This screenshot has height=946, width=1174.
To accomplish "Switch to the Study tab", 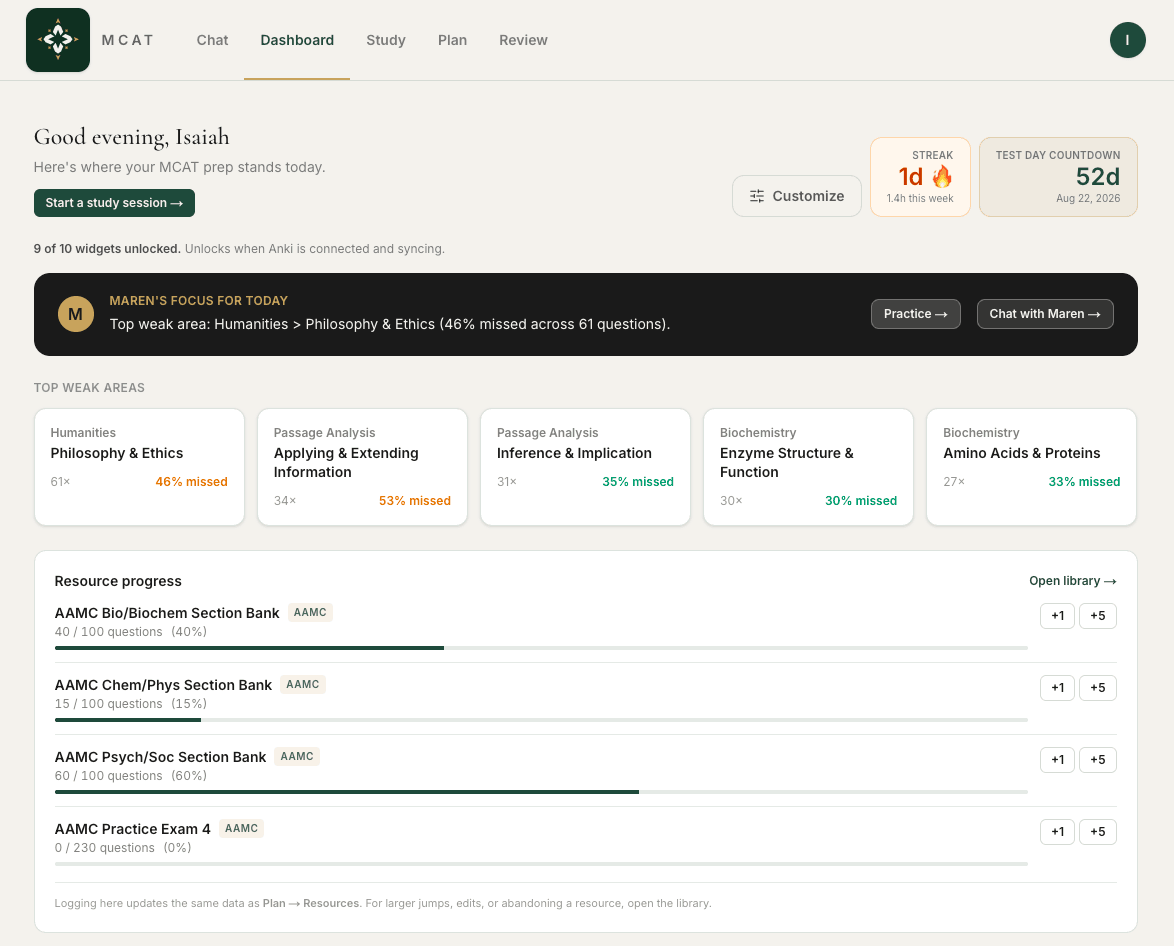I will pyautogui.click(x=386, y=40).
